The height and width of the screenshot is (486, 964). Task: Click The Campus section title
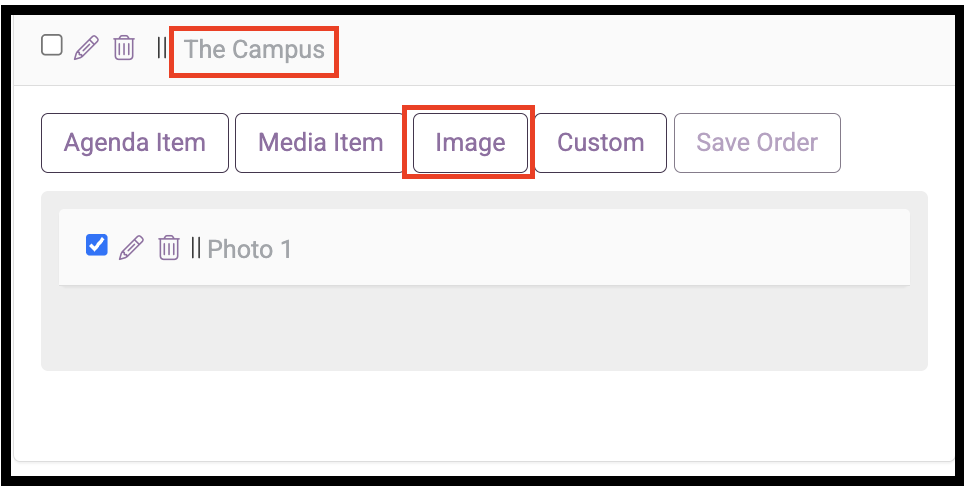click(255, 49)
